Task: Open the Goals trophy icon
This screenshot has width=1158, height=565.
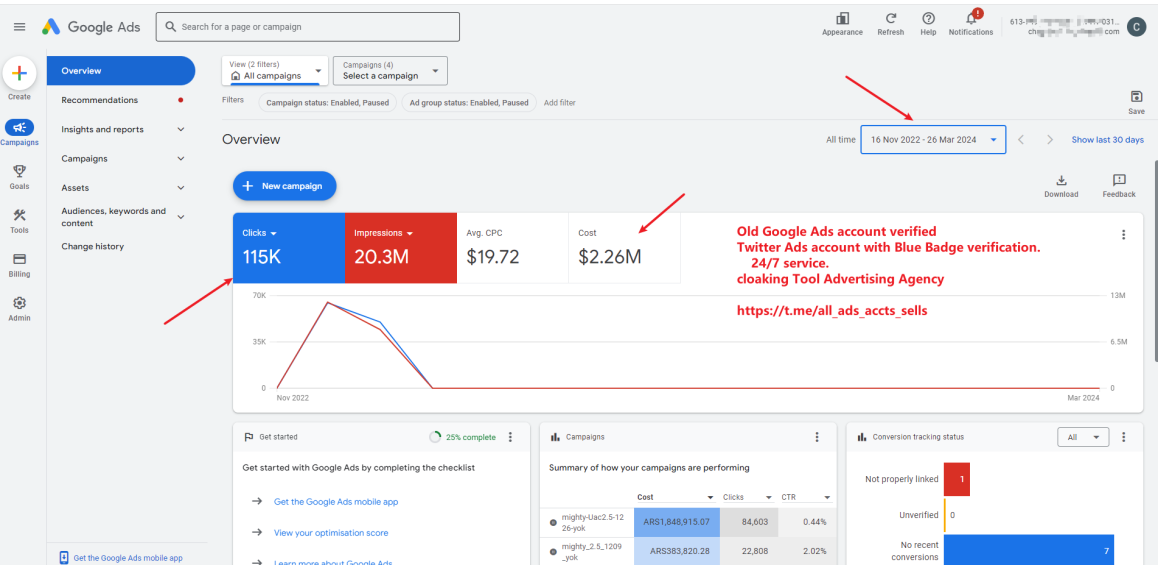Action: pyautogui.click(x=19, y=171)
